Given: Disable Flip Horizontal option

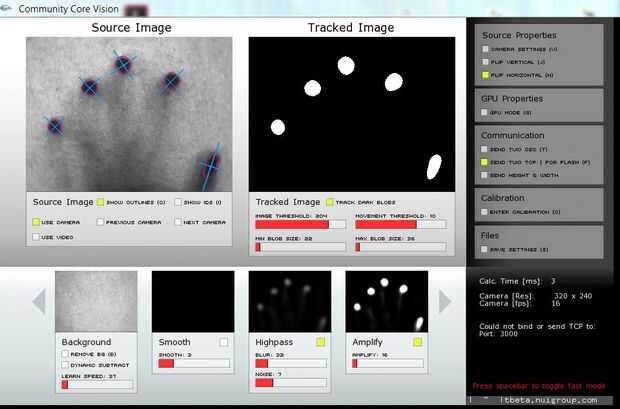Looking at the screenshot, I should [x=486, y=75].
